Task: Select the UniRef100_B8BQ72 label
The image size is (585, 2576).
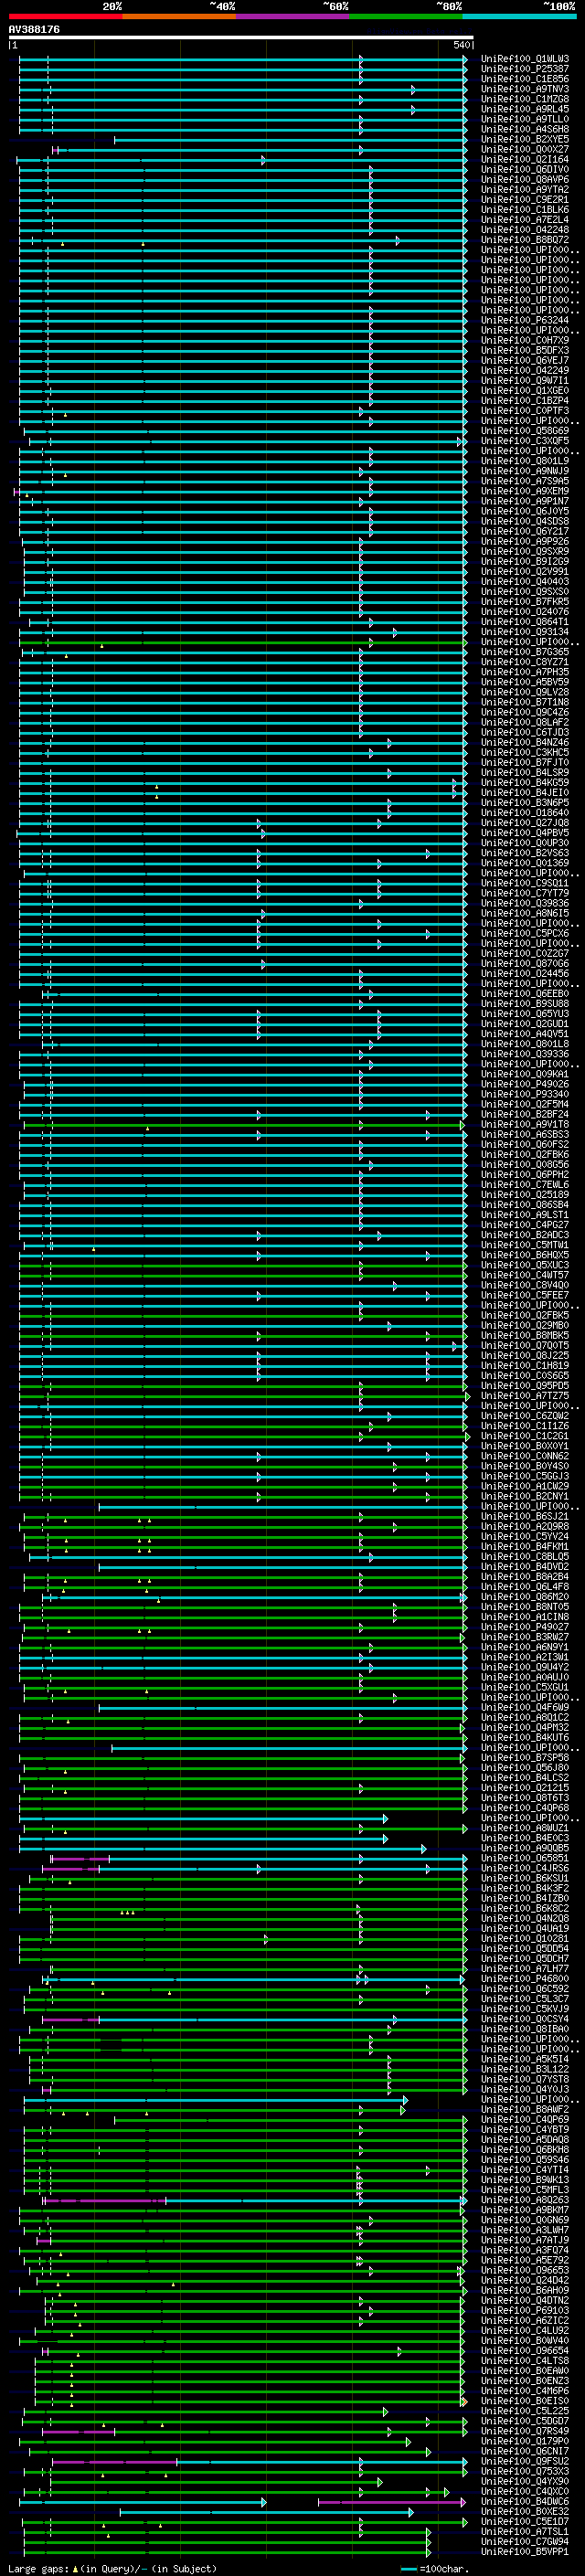Action: click(x=525, y=239)
